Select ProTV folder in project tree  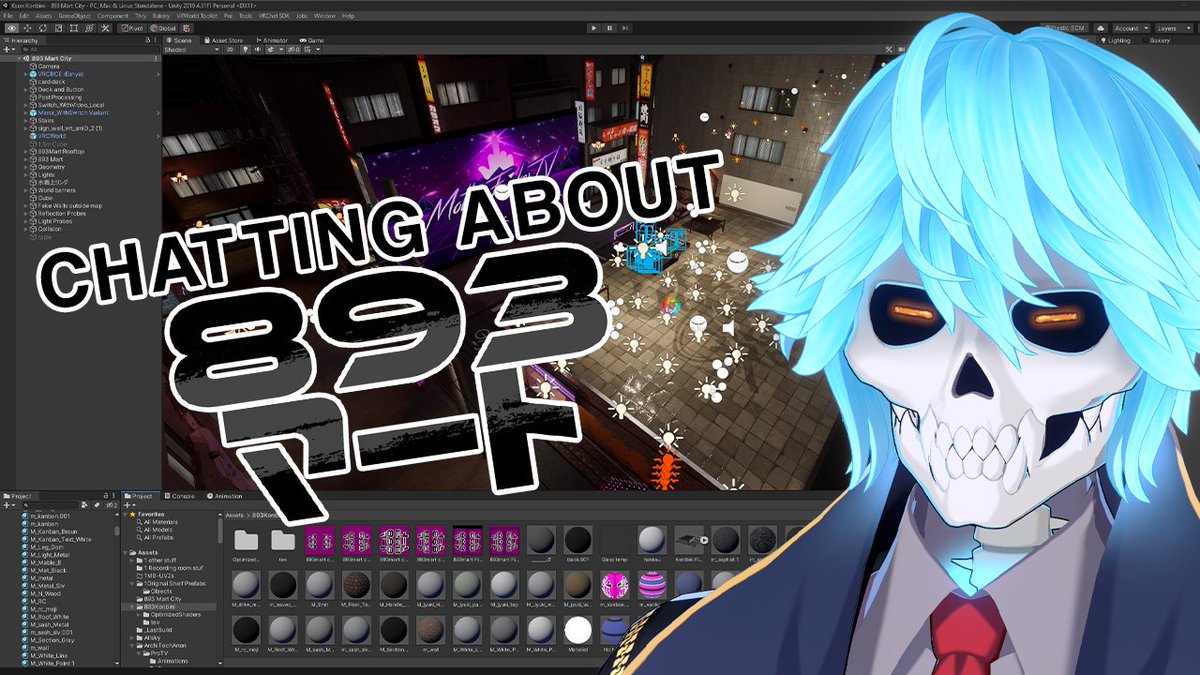(161, 653)
